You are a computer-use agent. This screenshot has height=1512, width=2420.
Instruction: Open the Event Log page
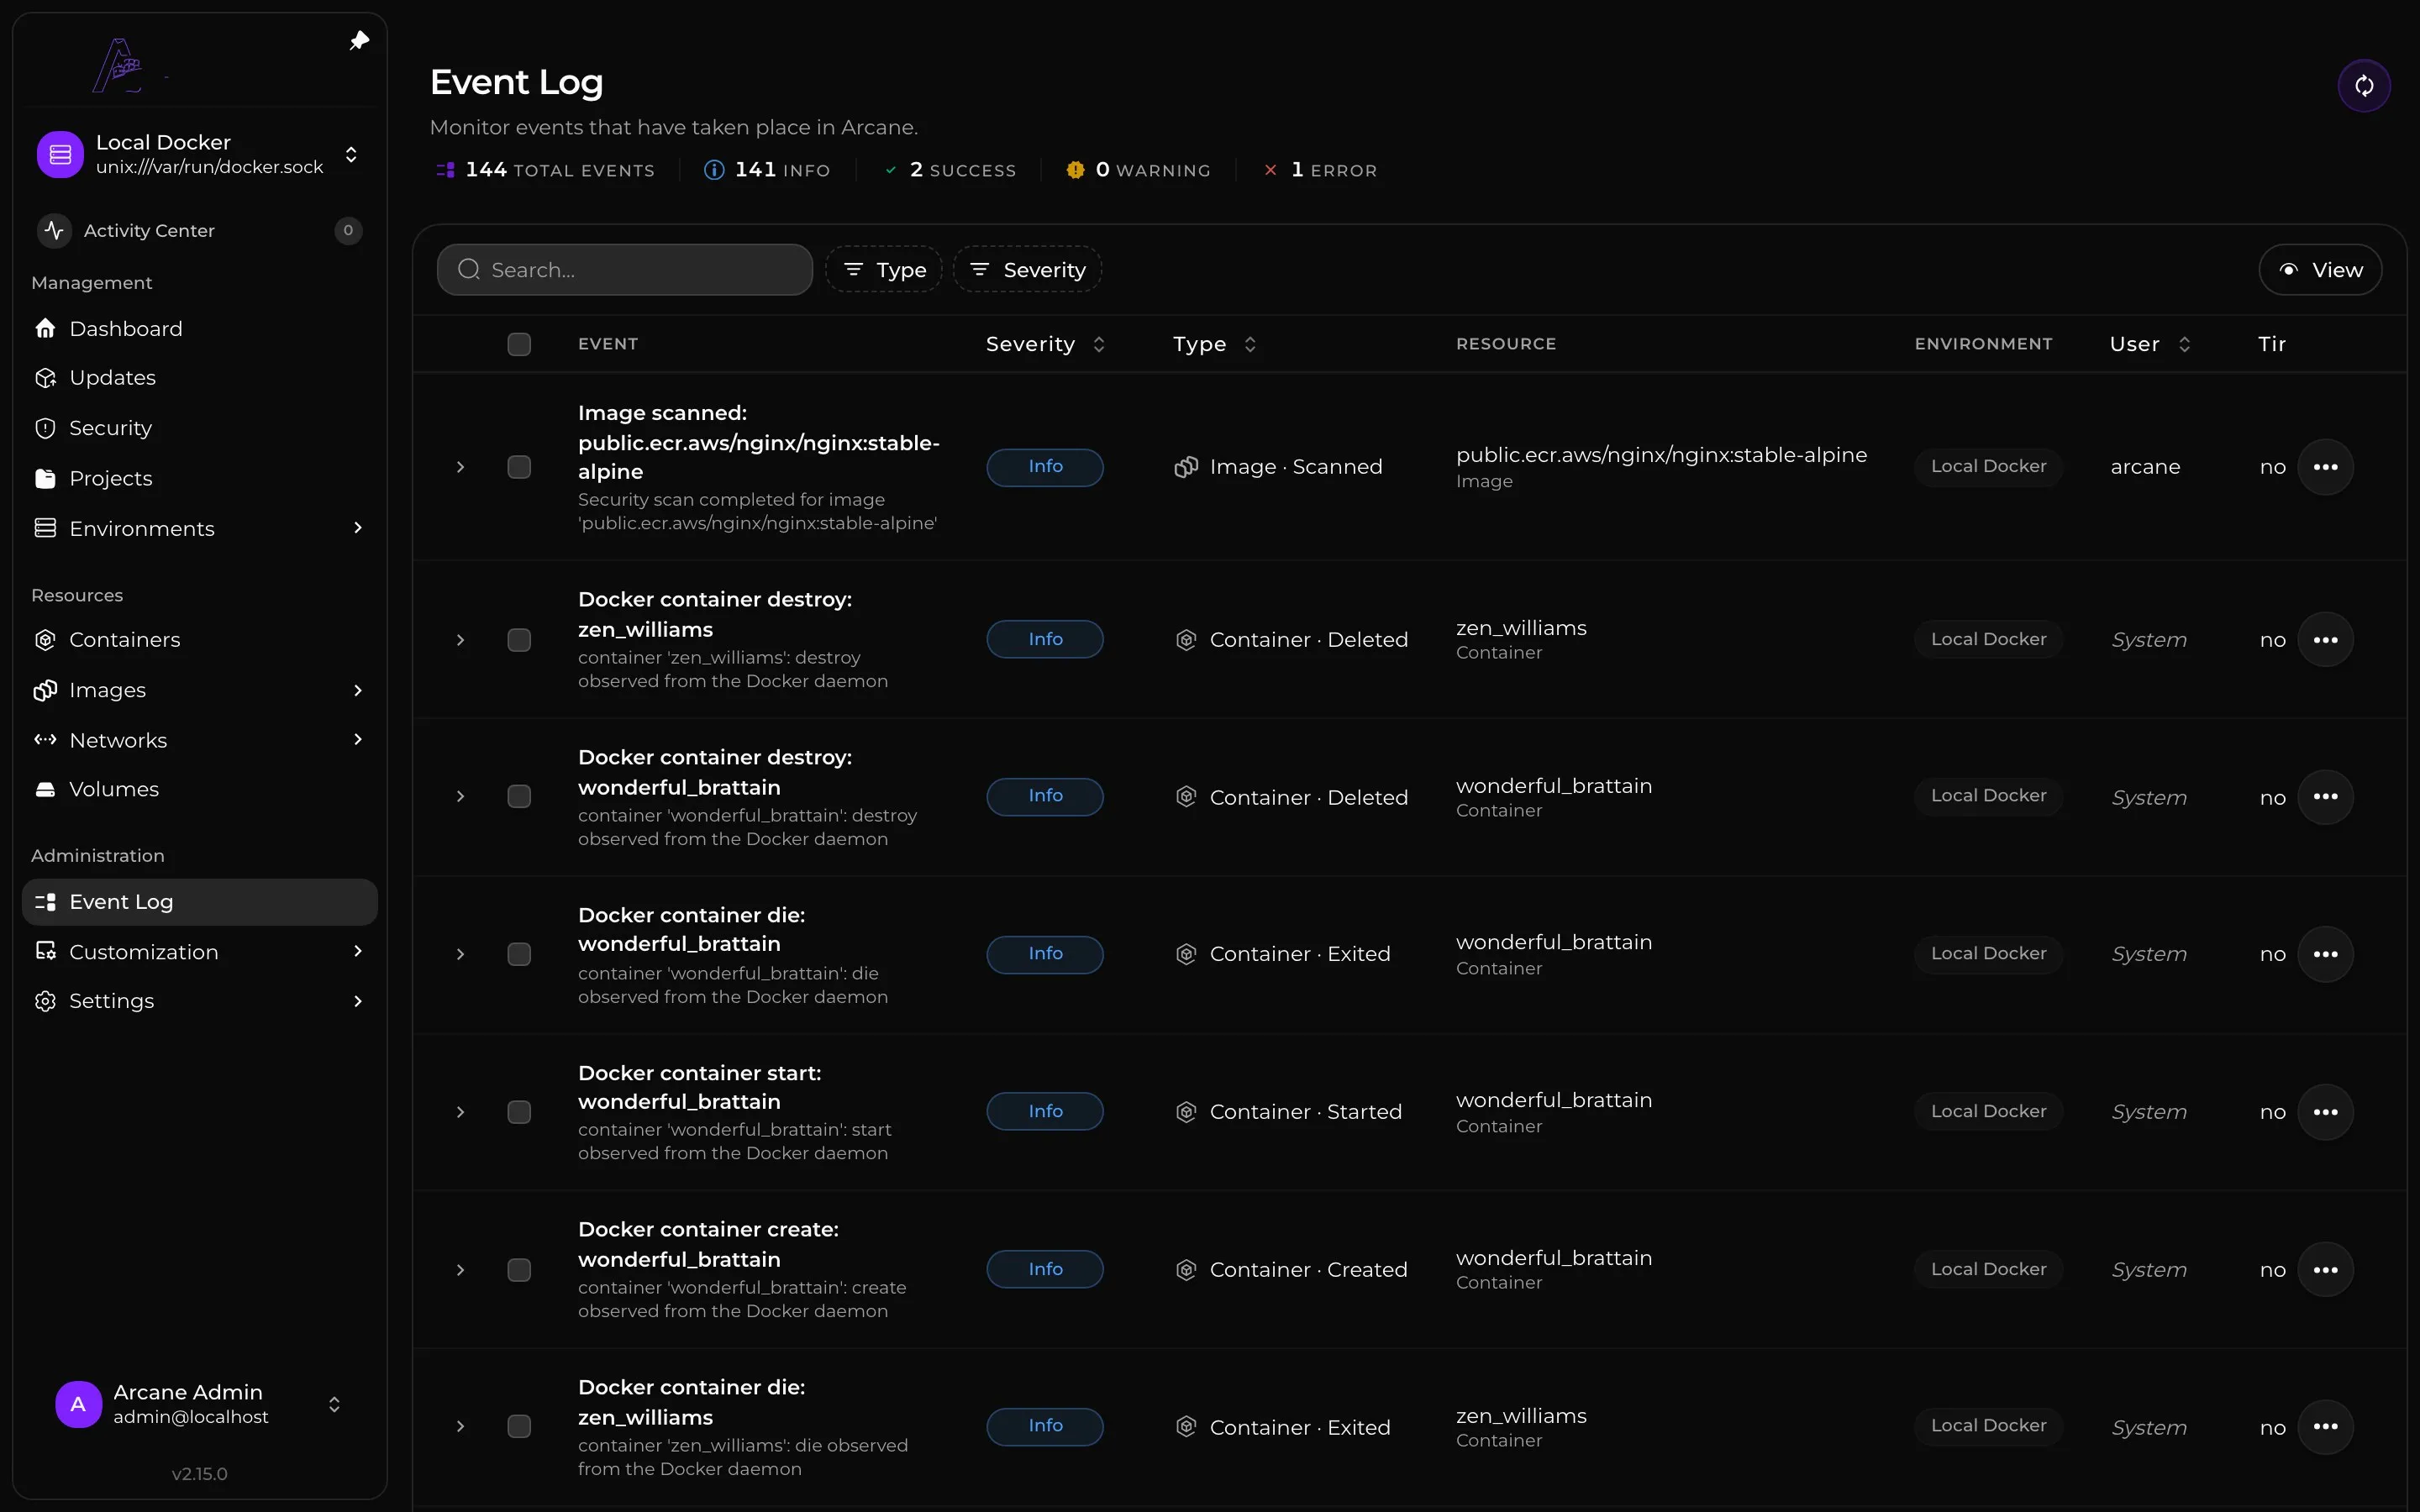tap(200, 902)
